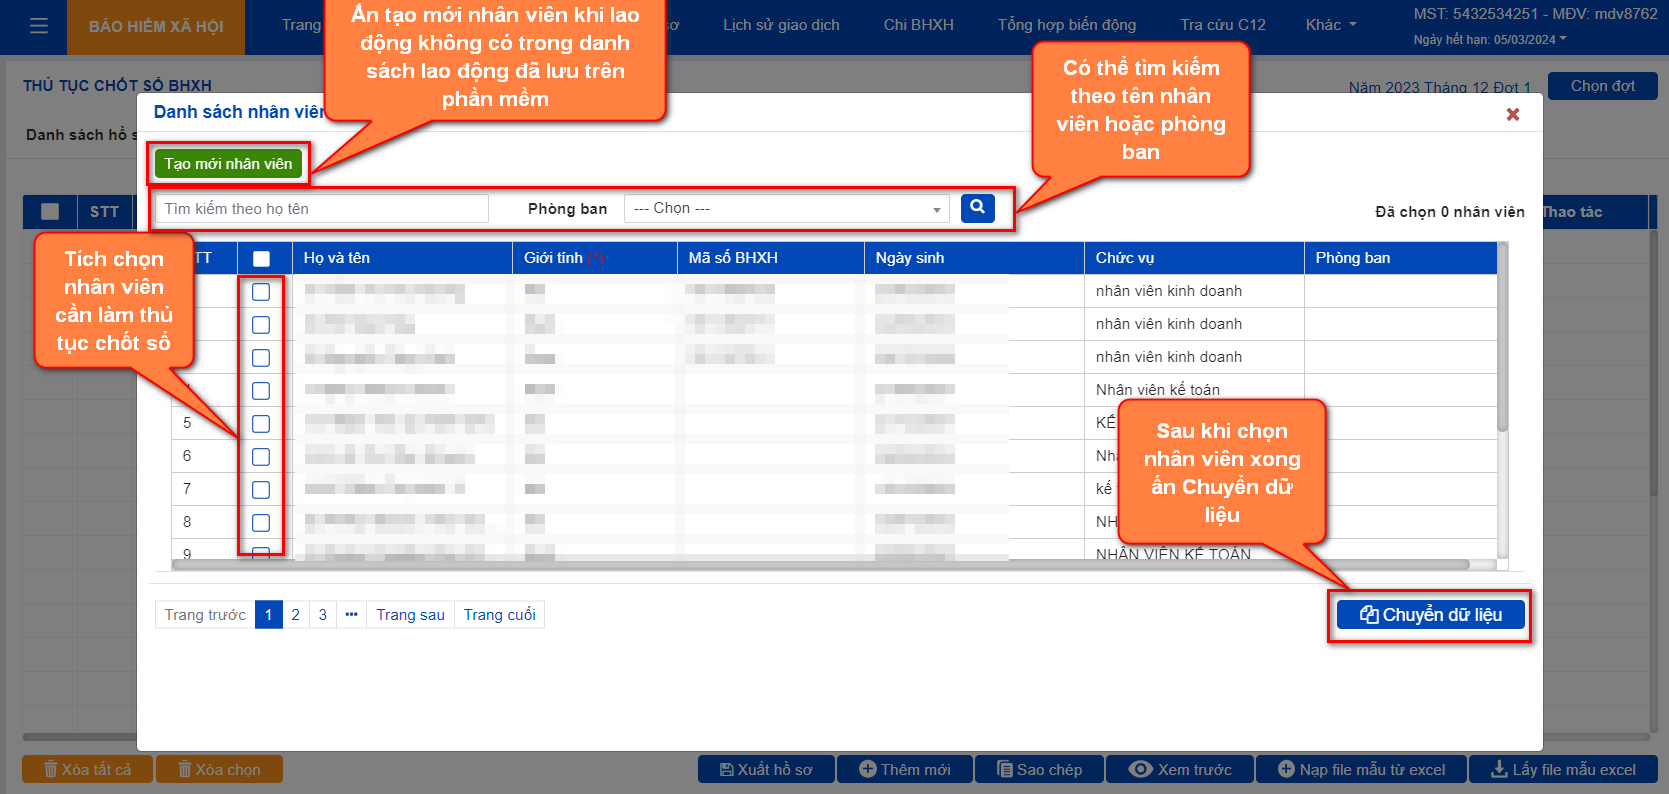1669x794 pixels.
Task: Click the Tạo mới nhân viên button
Action: point(228,164)
